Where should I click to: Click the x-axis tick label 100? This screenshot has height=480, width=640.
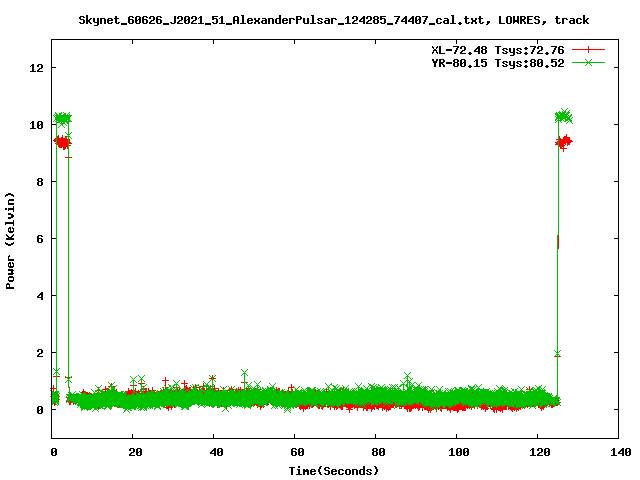click(x=459, y=452)
